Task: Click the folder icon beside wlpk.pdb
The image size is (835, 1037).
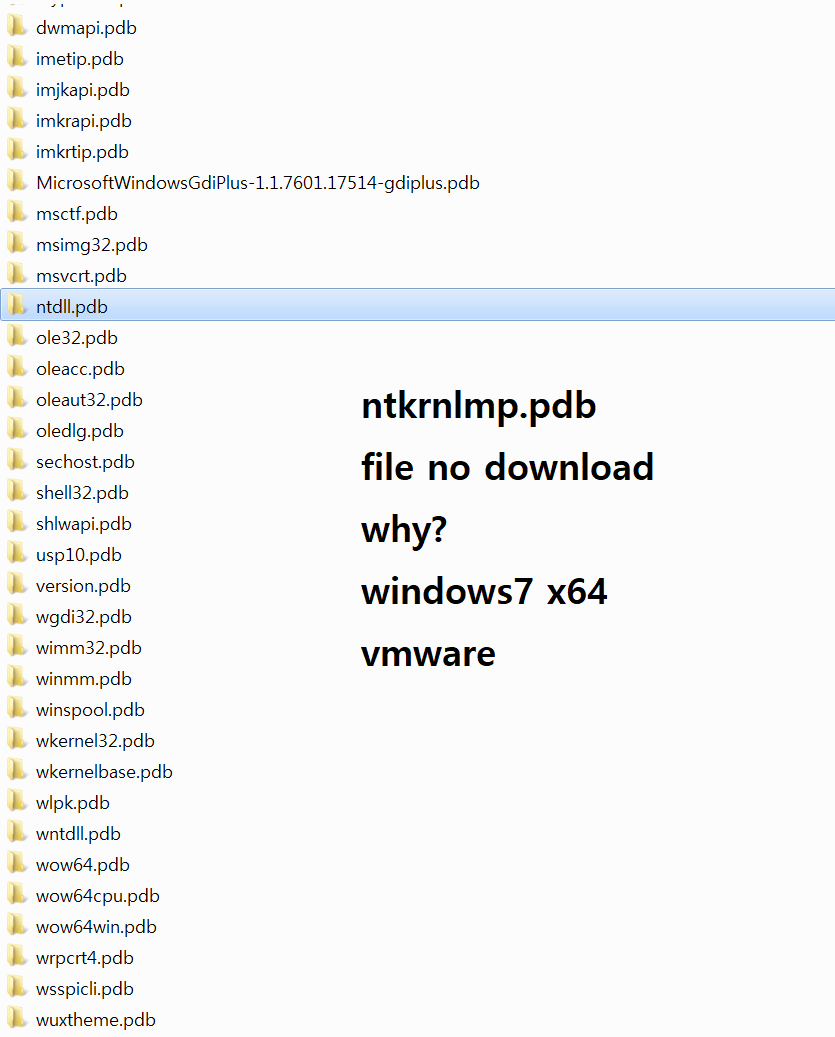Action: pos(17,802)
